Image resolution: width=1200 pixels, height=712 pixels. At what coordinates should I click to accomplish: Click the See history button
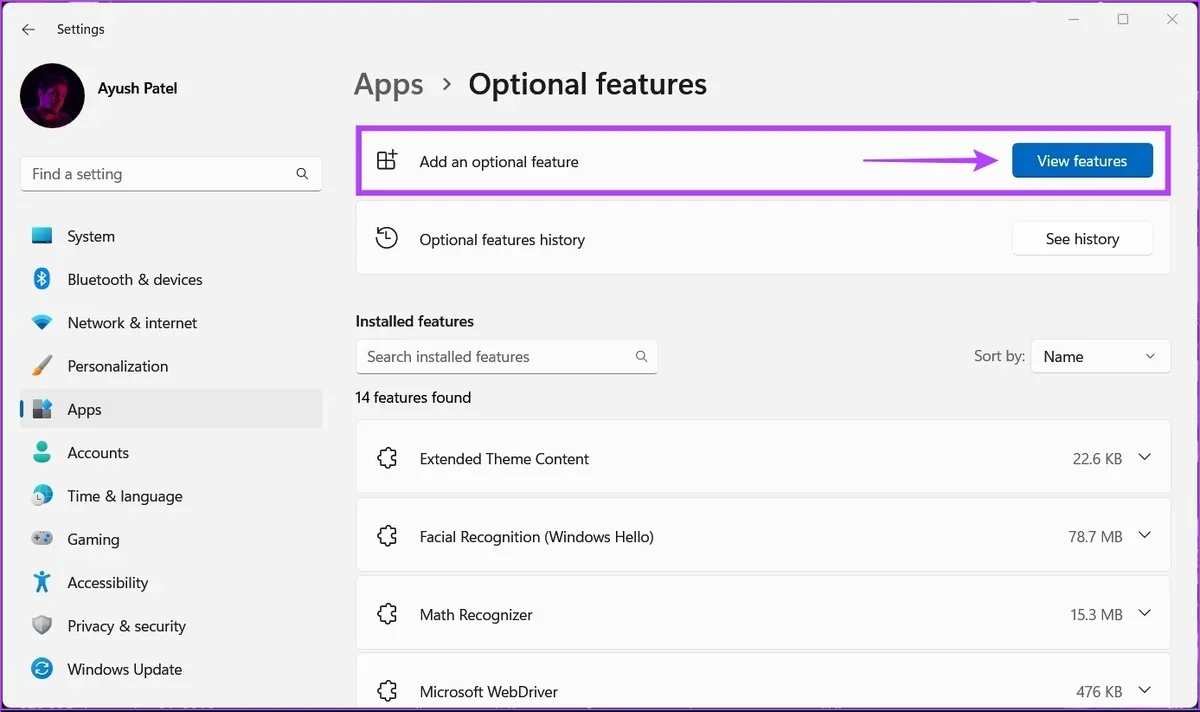coord(1082,239)
